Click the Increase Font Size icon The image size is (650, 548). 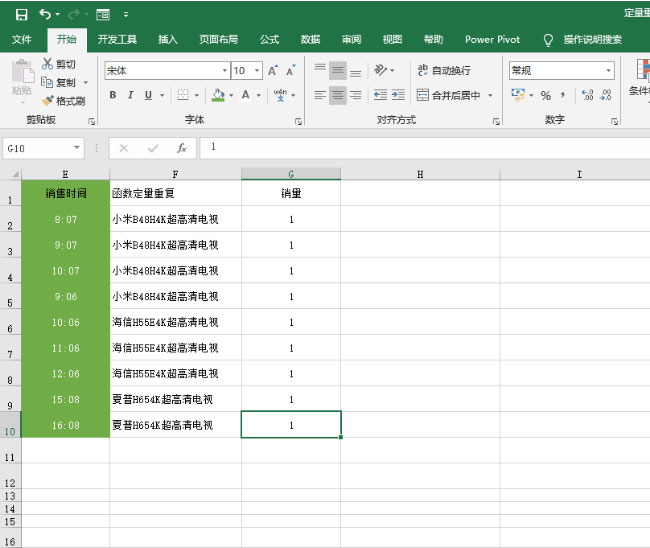[x=273, y=71]
